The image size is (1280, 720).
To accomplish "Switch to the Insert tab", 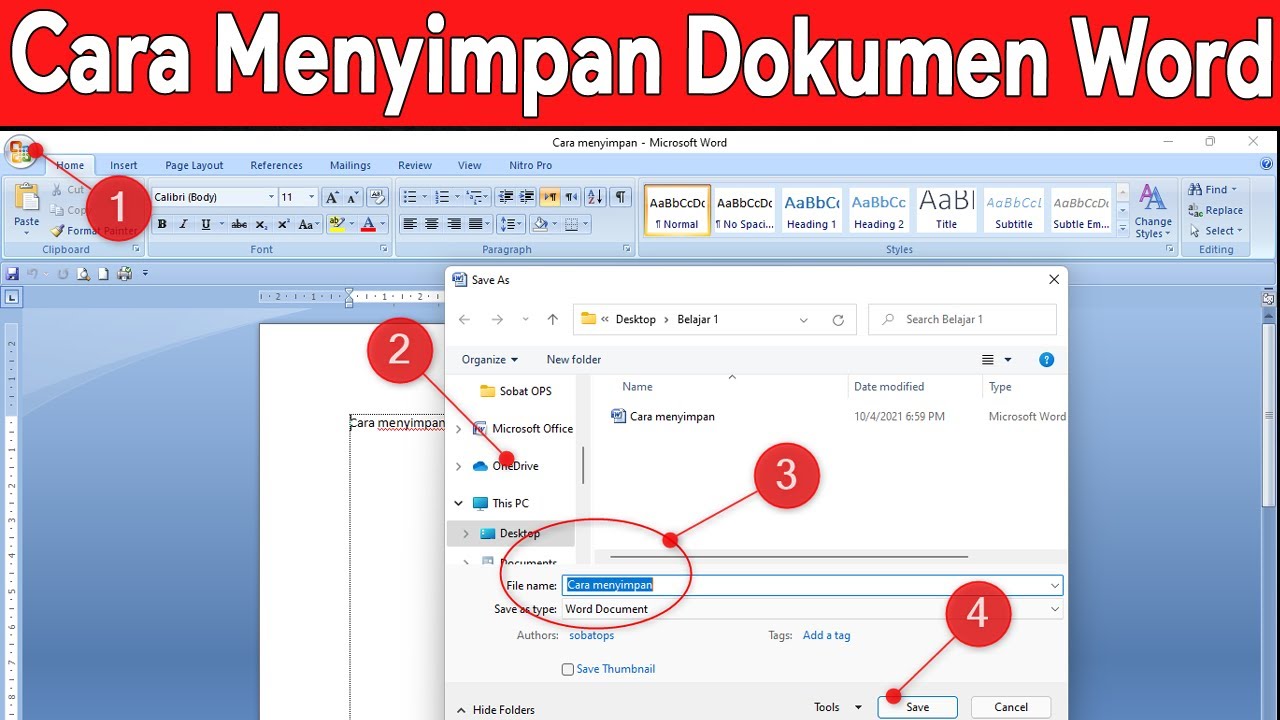I will click(124, 165).
